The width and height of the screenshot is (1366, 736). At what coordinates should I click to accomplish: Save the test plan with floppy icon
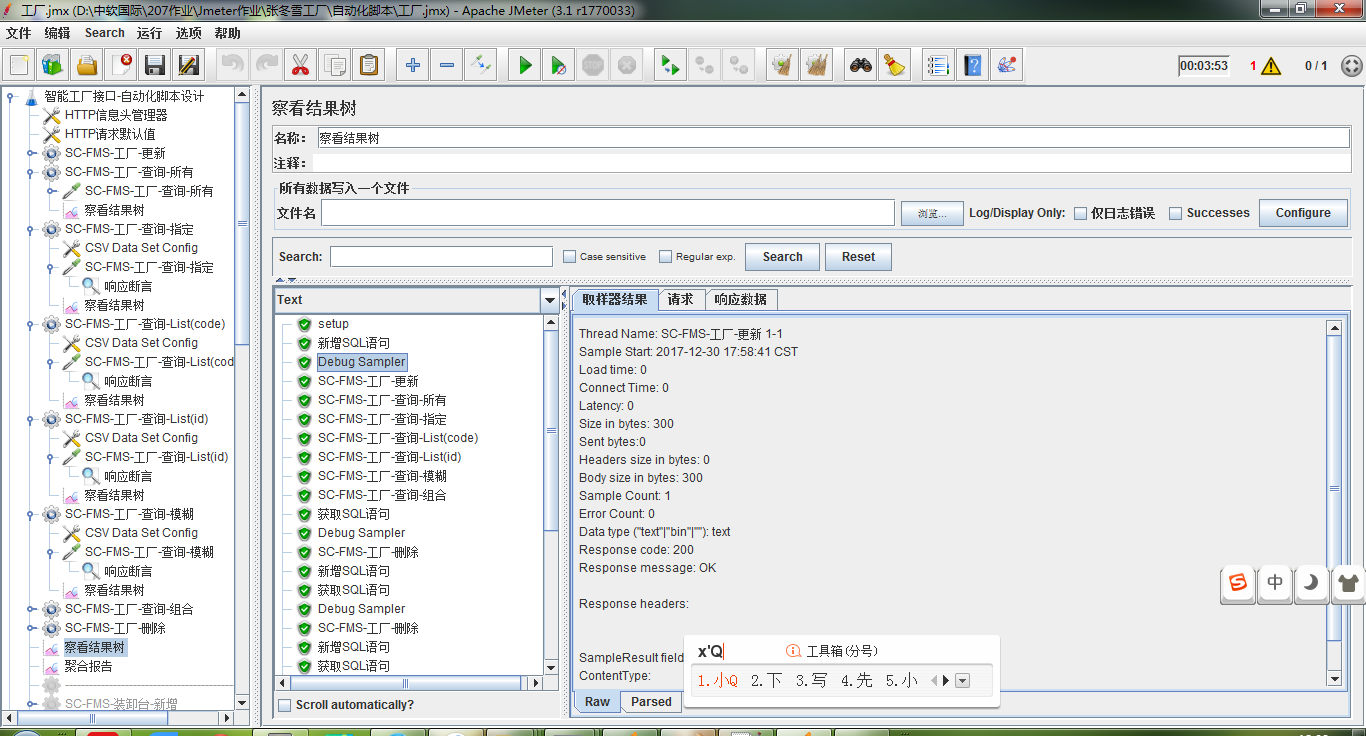155,66
